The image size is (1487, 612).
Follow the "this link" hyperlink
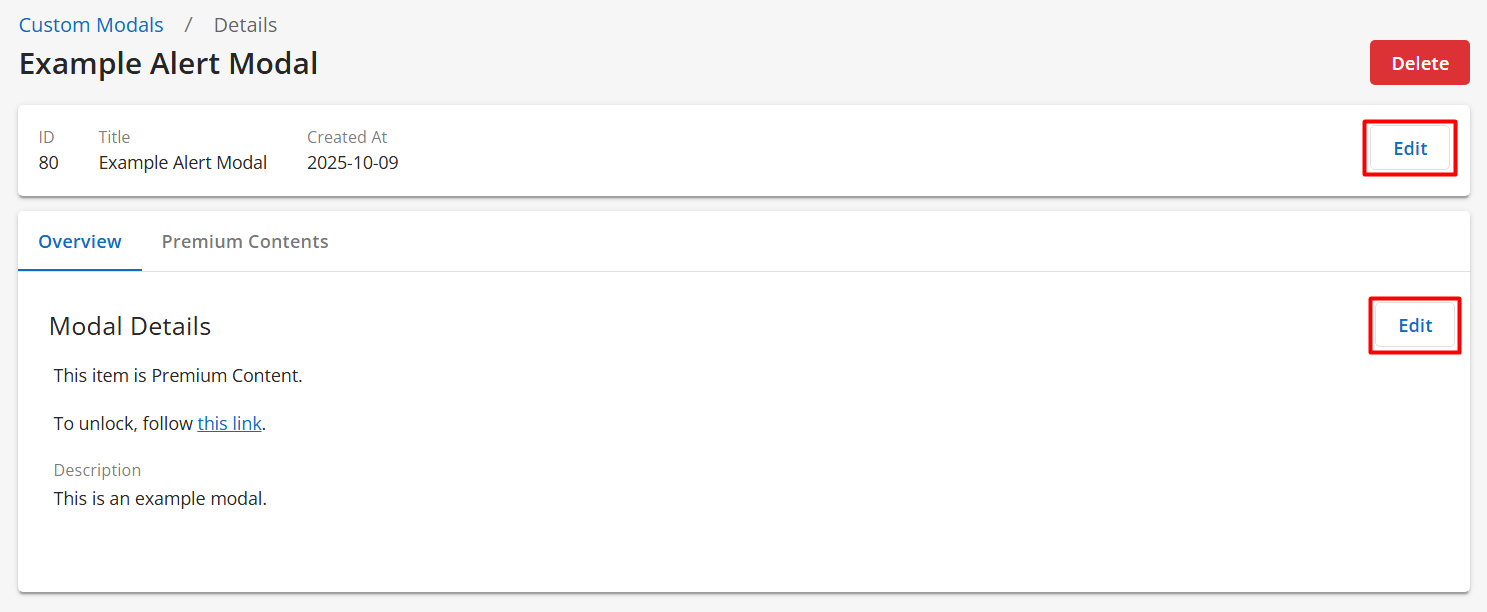[x=229, y=424]
